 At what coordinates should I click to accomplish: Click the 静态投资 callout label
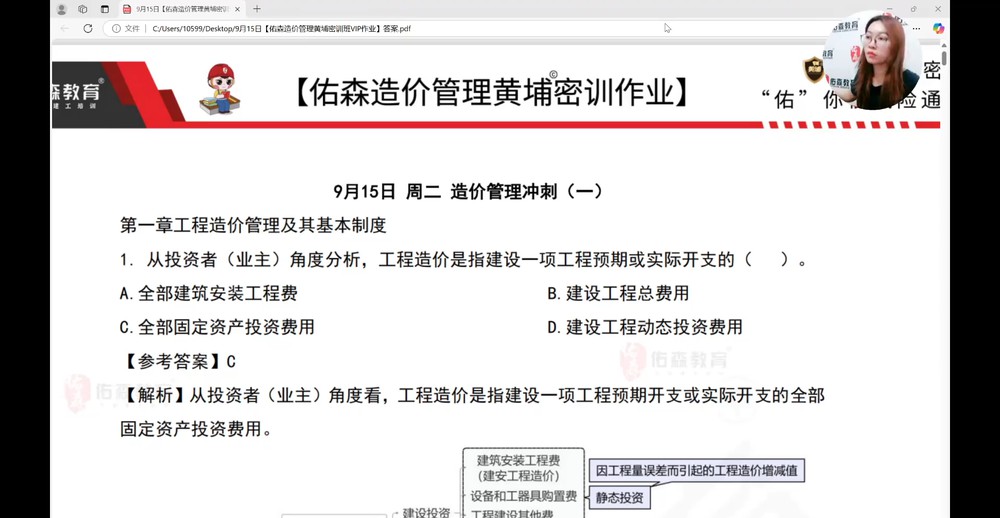coord(619,498)
